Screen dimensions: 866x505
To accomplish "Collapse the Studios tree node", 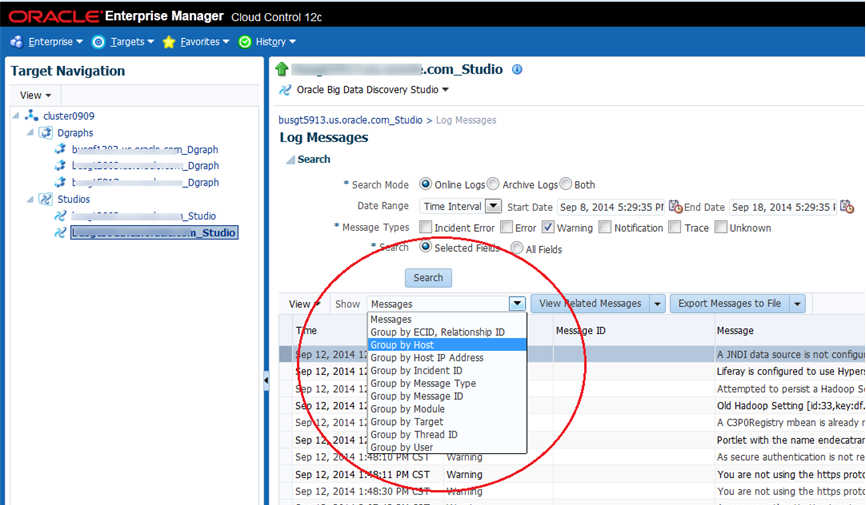I will point(30,199).
